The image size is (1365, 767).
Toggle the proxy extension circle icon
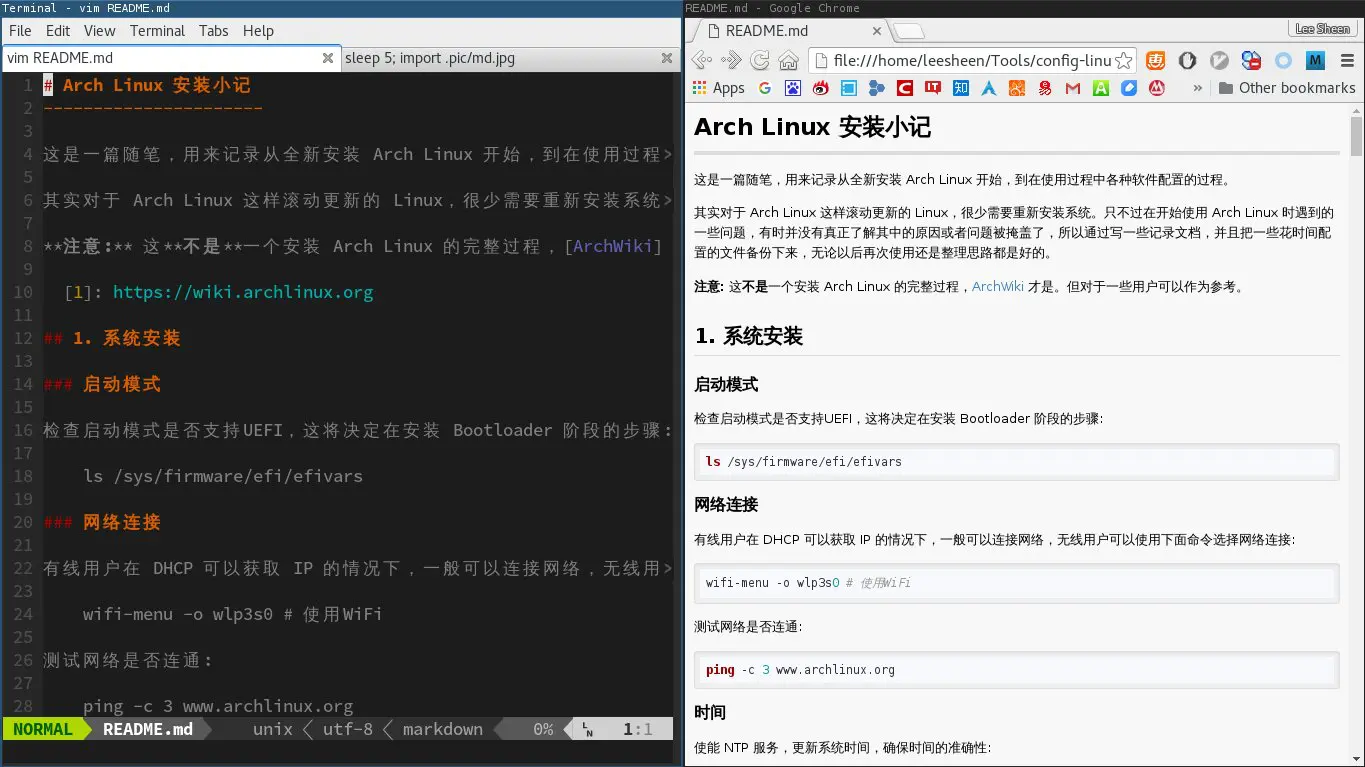[1284, 60]
